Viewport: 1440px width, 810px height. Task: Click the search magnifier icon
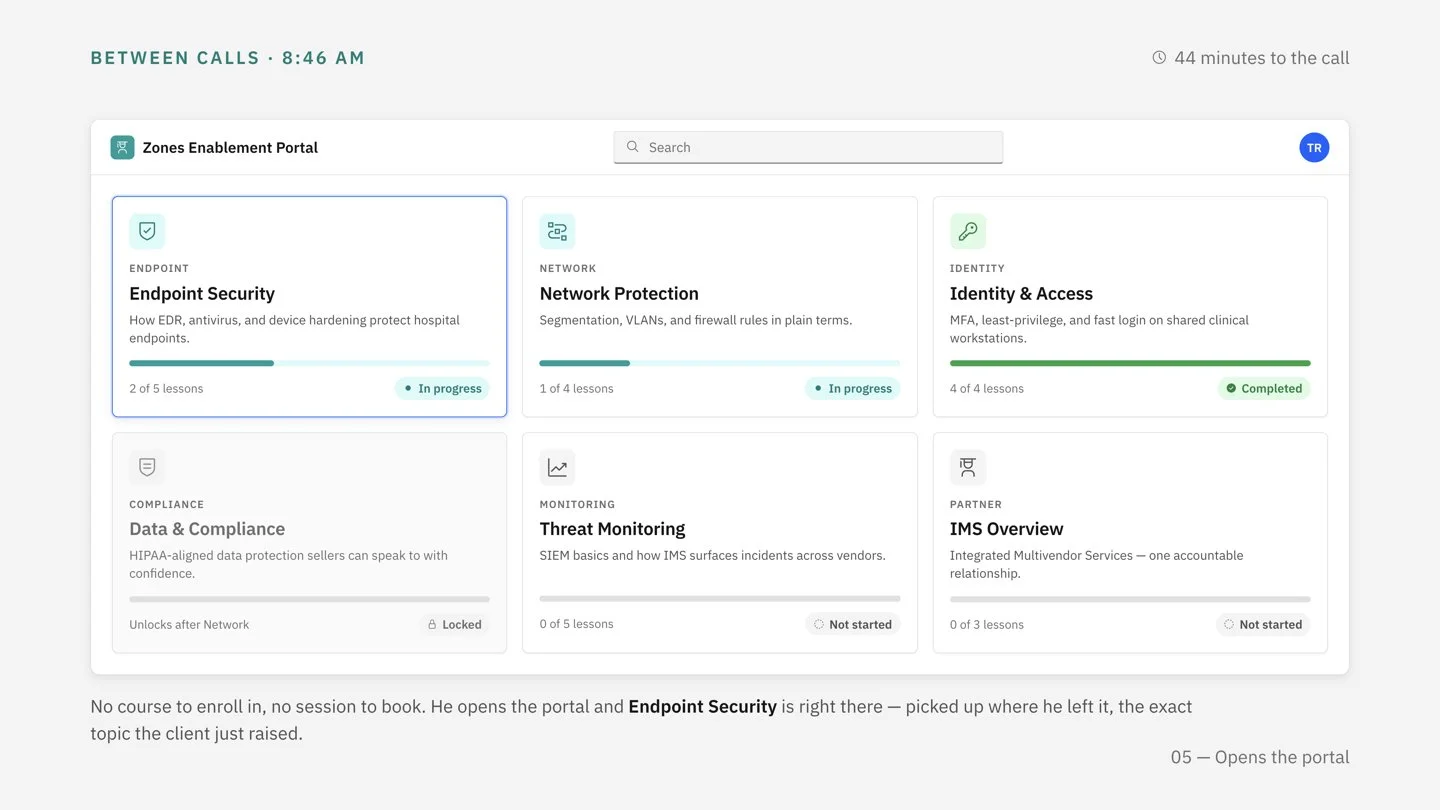(632, 147)
